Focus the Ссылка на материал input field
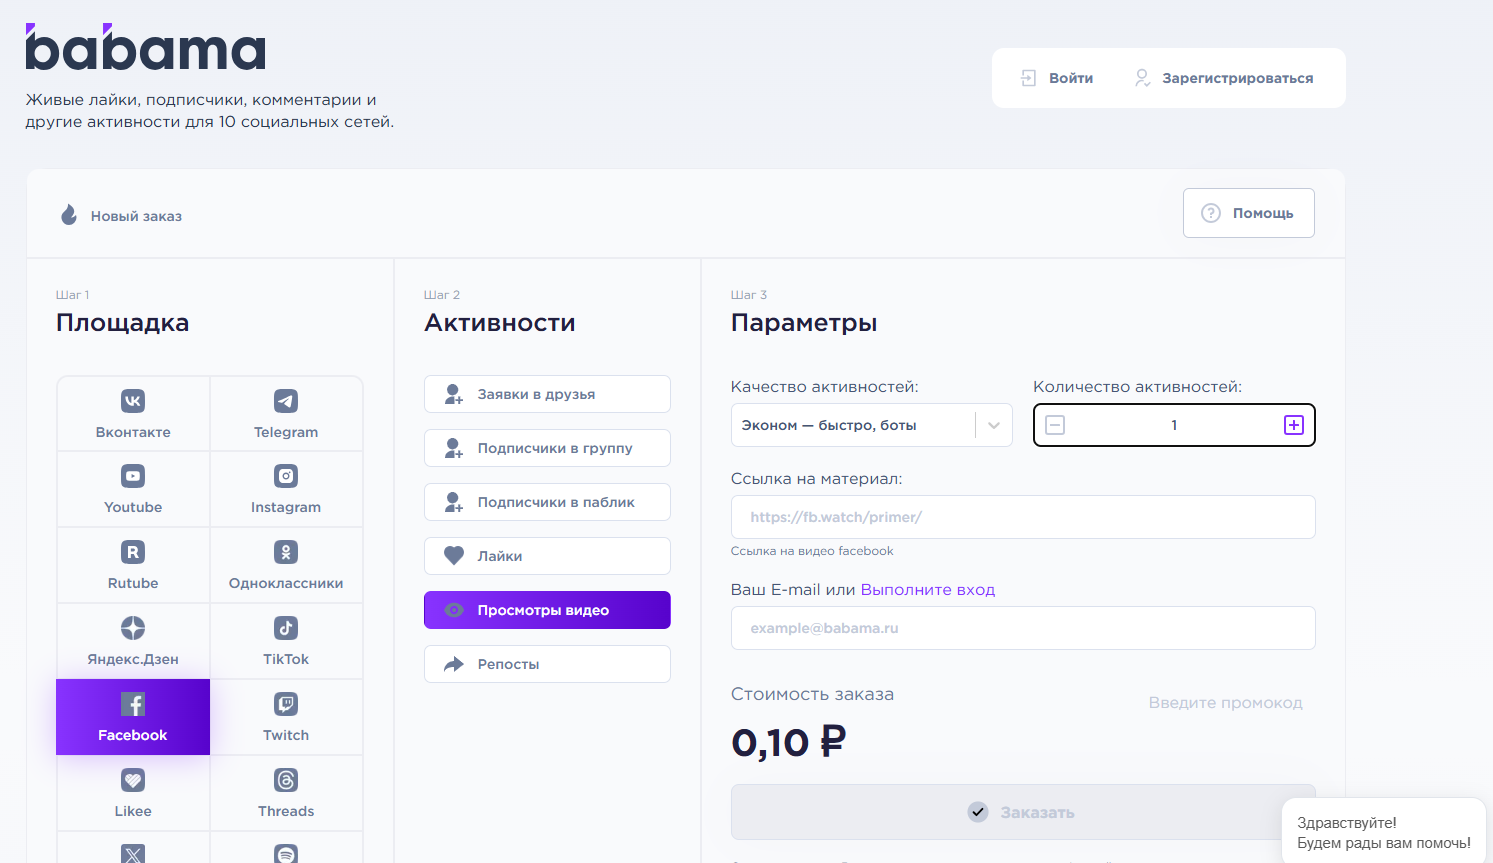 click(x=1023, y=517)
